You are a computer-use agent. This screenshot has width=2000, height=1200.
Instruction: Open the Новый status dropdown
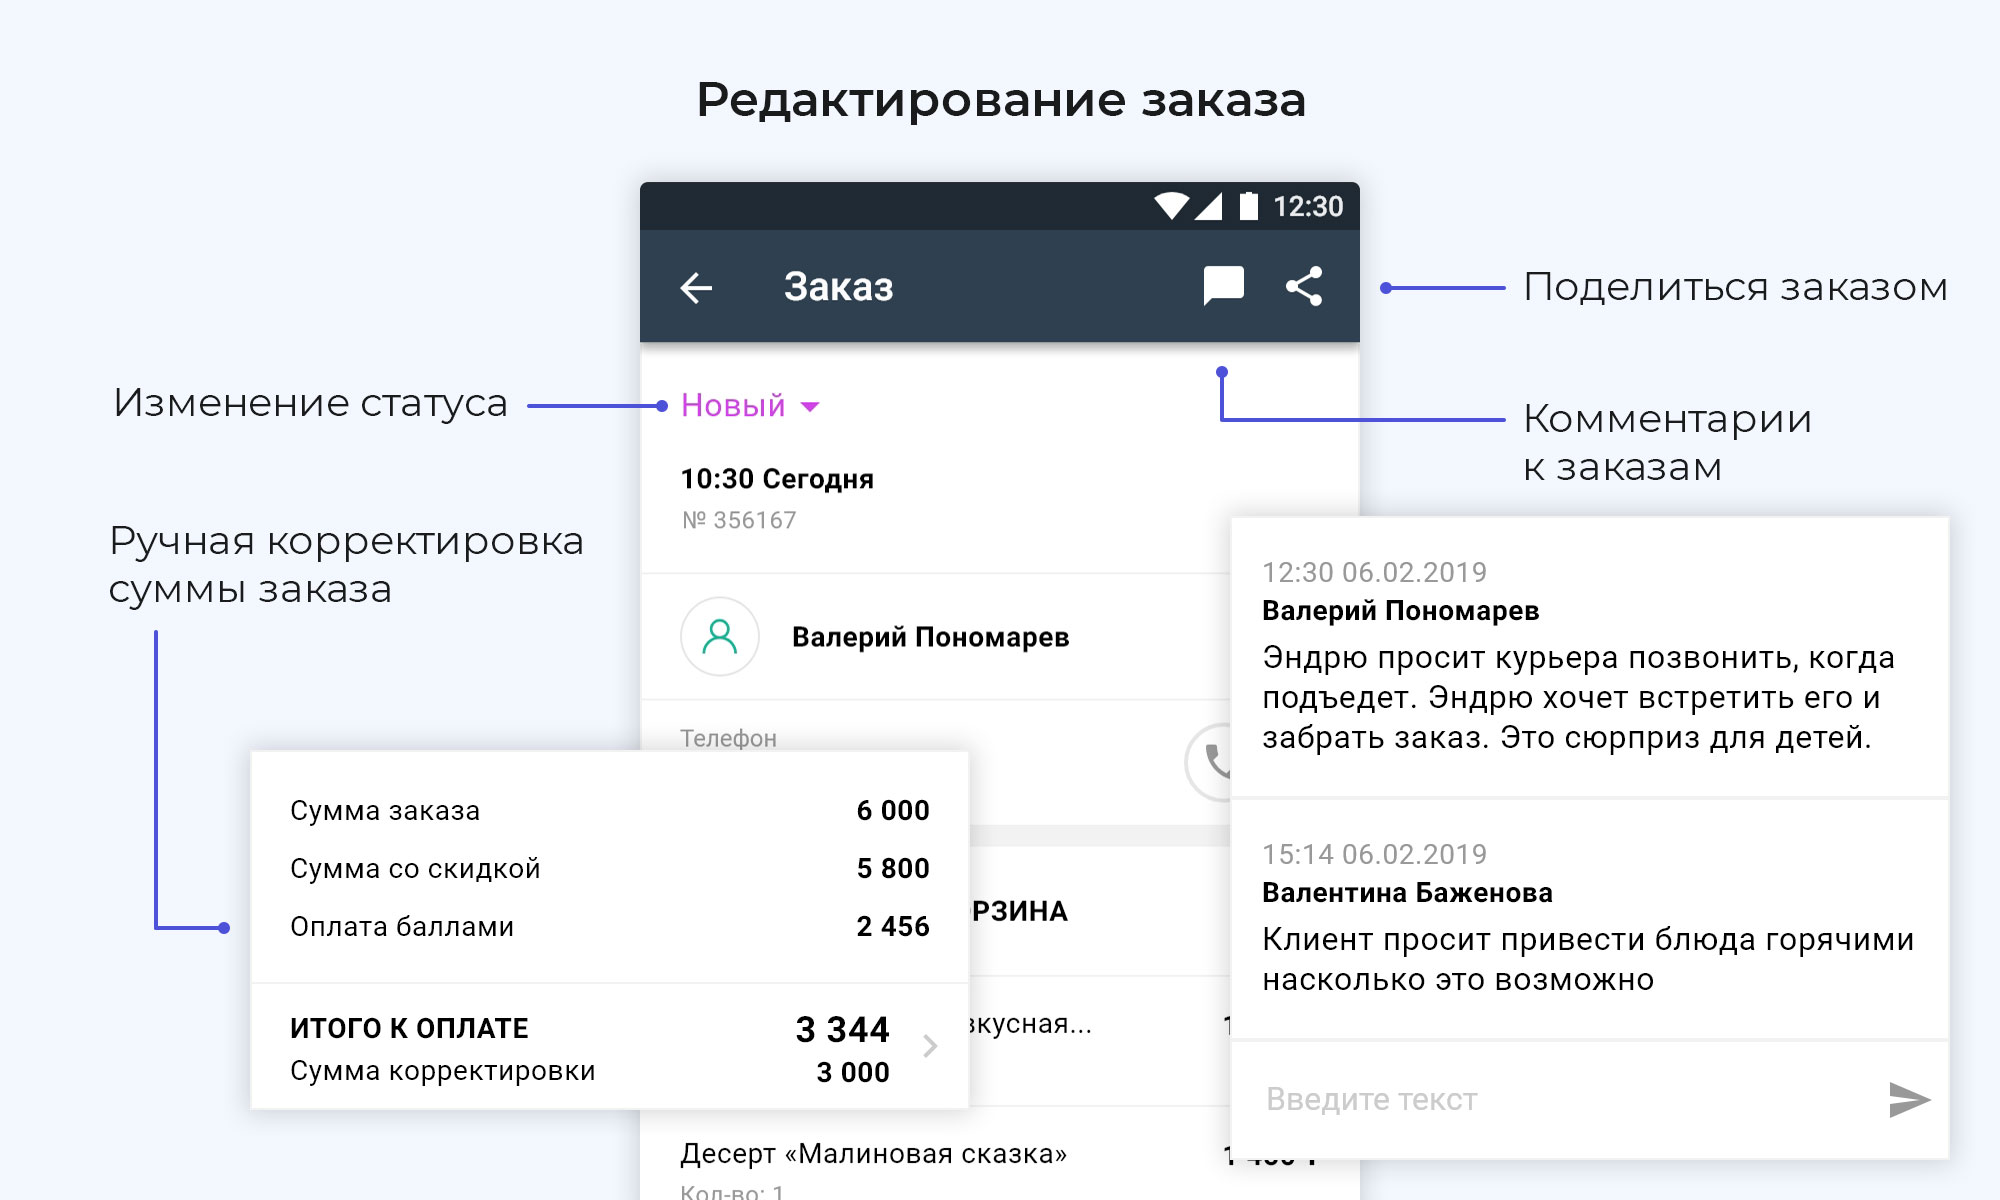(734, 406)
